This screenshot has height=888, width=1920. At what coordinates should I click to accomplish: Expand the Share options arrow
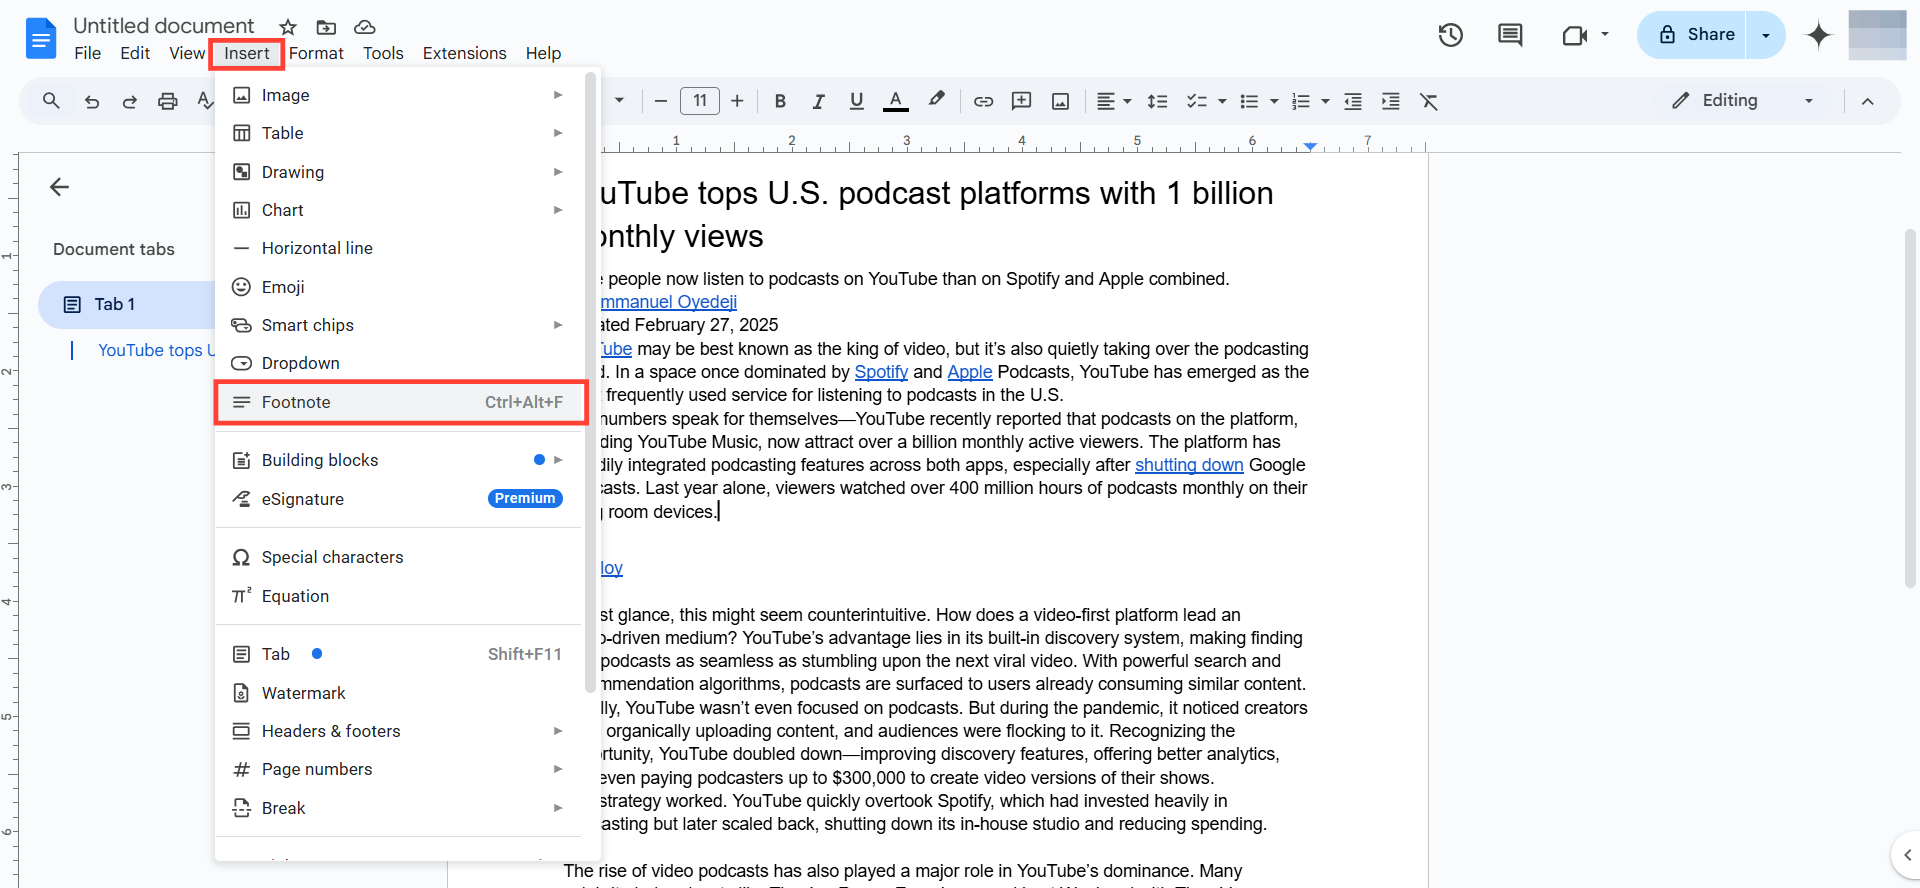1766,35
